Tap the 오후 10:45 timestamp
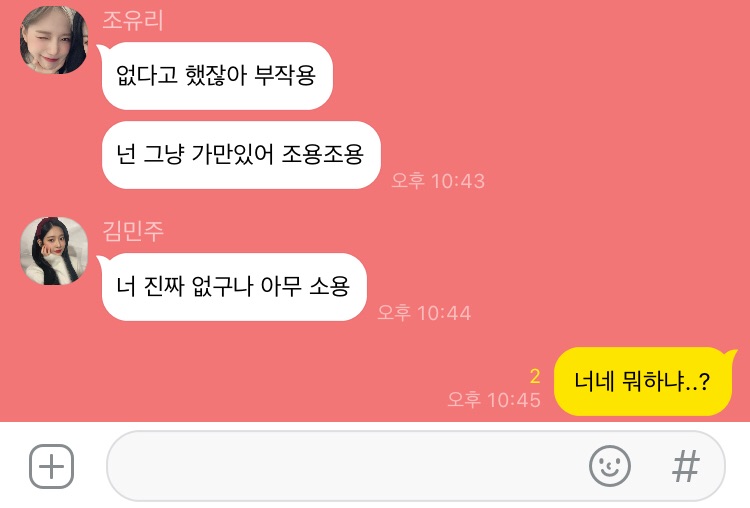Screen dimensions: 750x508 [x=494, y=400]
